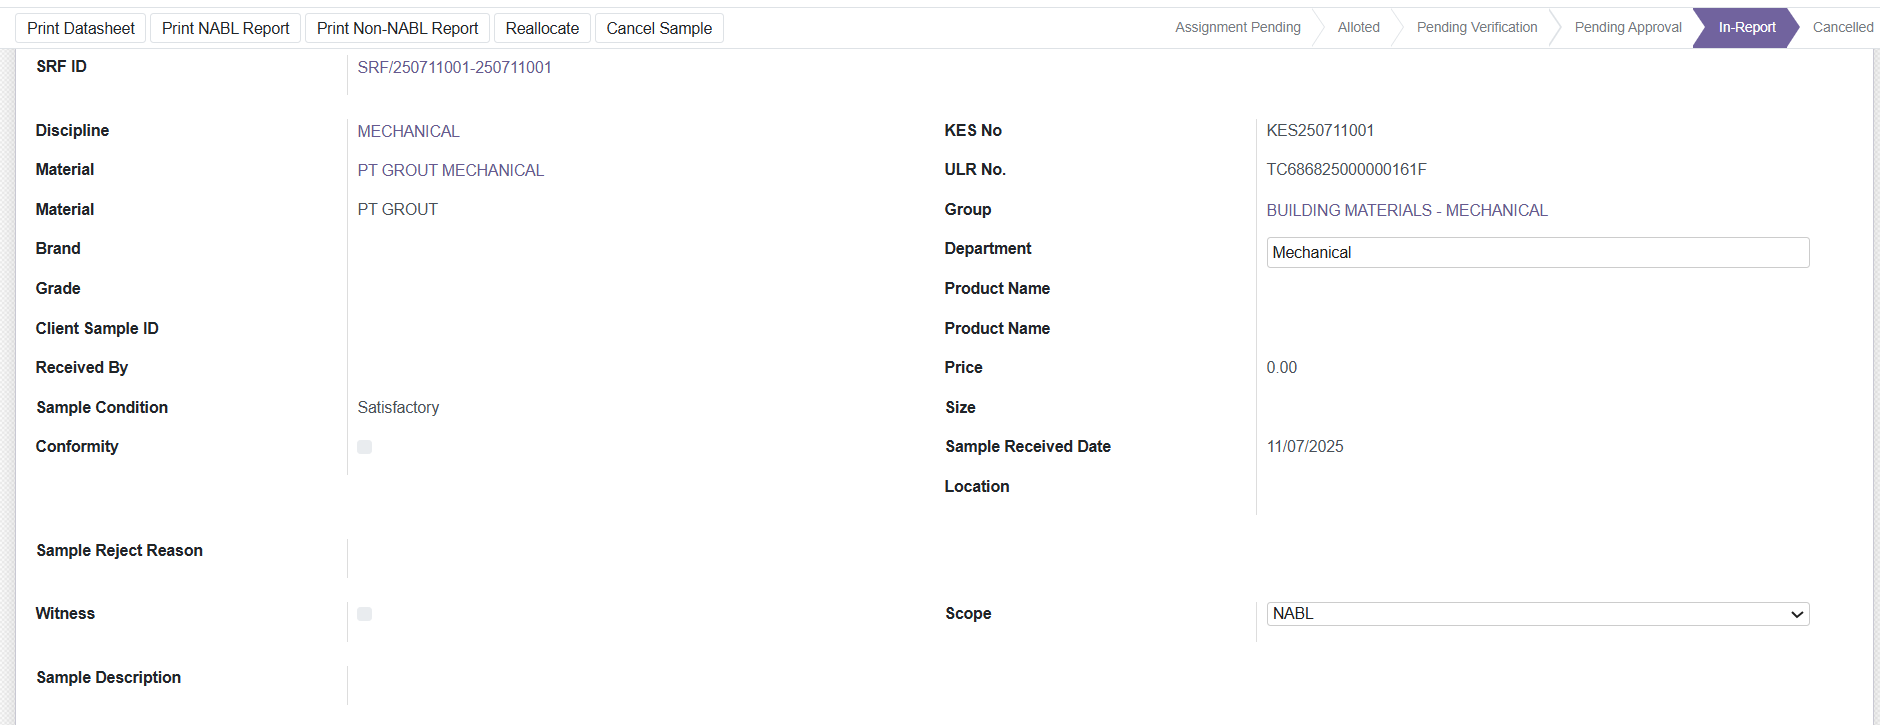
Task: Click the Sample Received Date 11/07/2025
Action: coord(1305,446)
